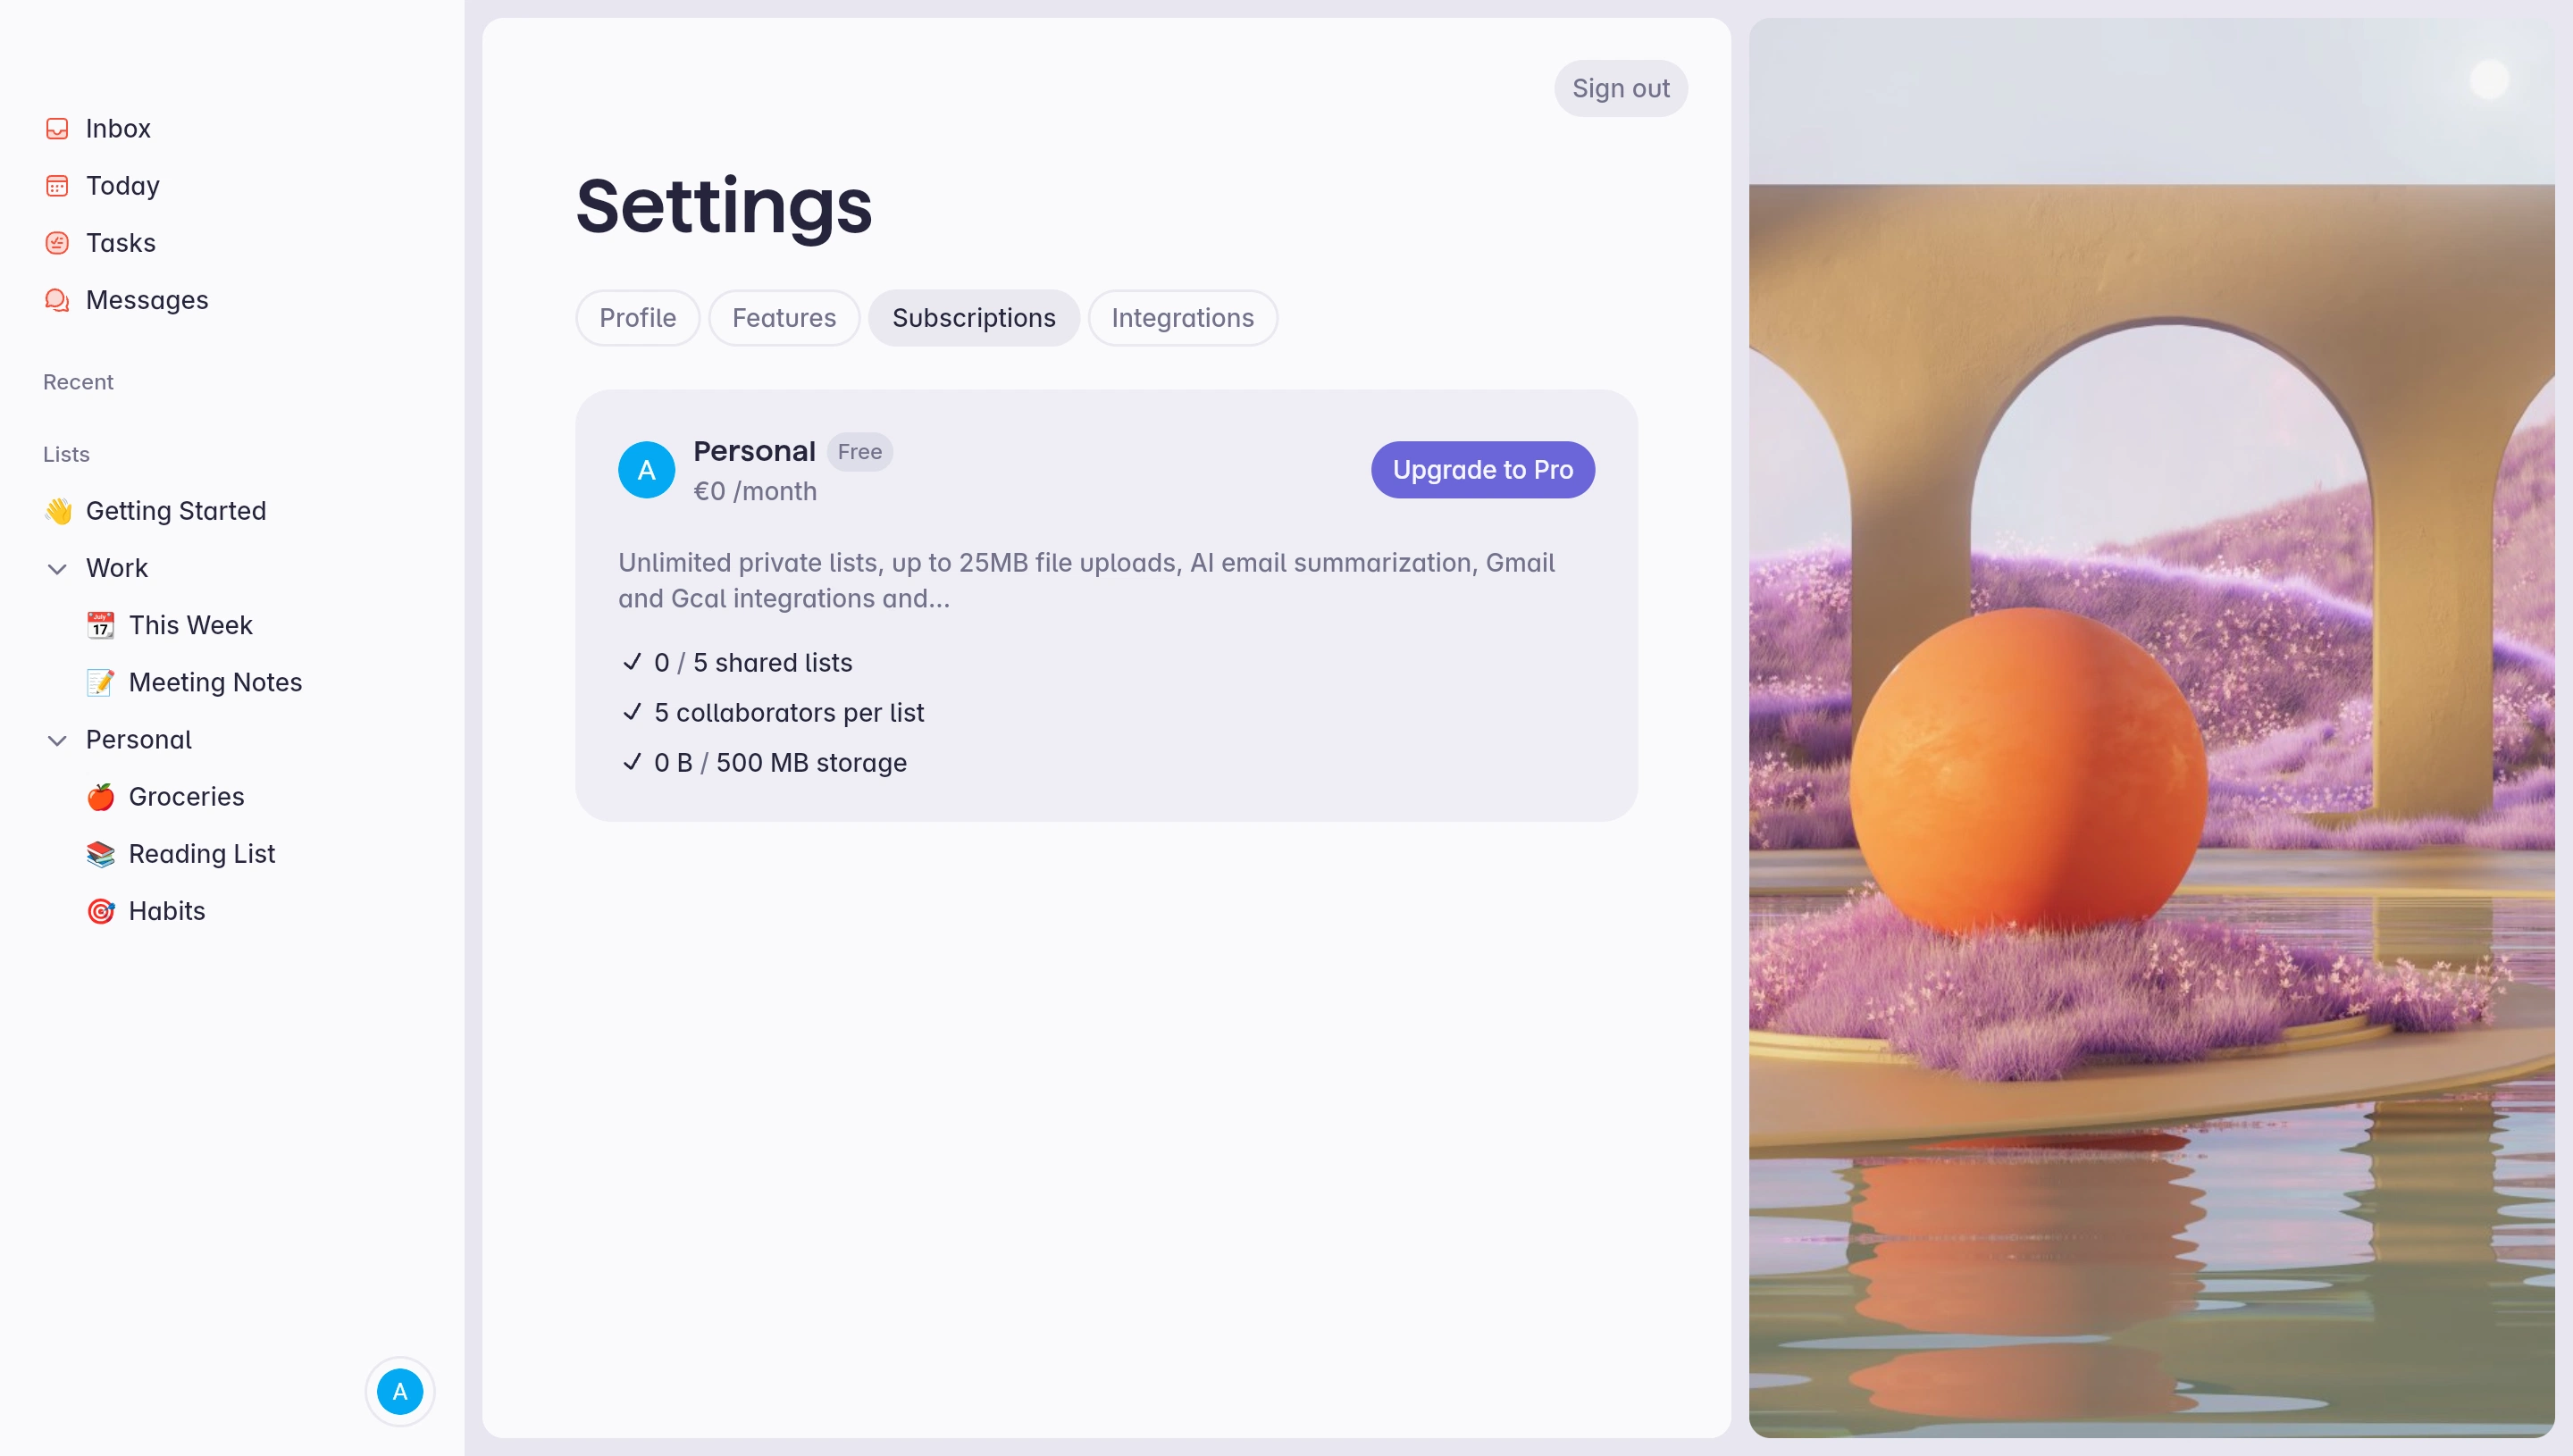Image resolution: width=2573 pixels, height=1456 pixels.
Task: Click the Habits target emoji icon
Action: [x=101, y=911]
